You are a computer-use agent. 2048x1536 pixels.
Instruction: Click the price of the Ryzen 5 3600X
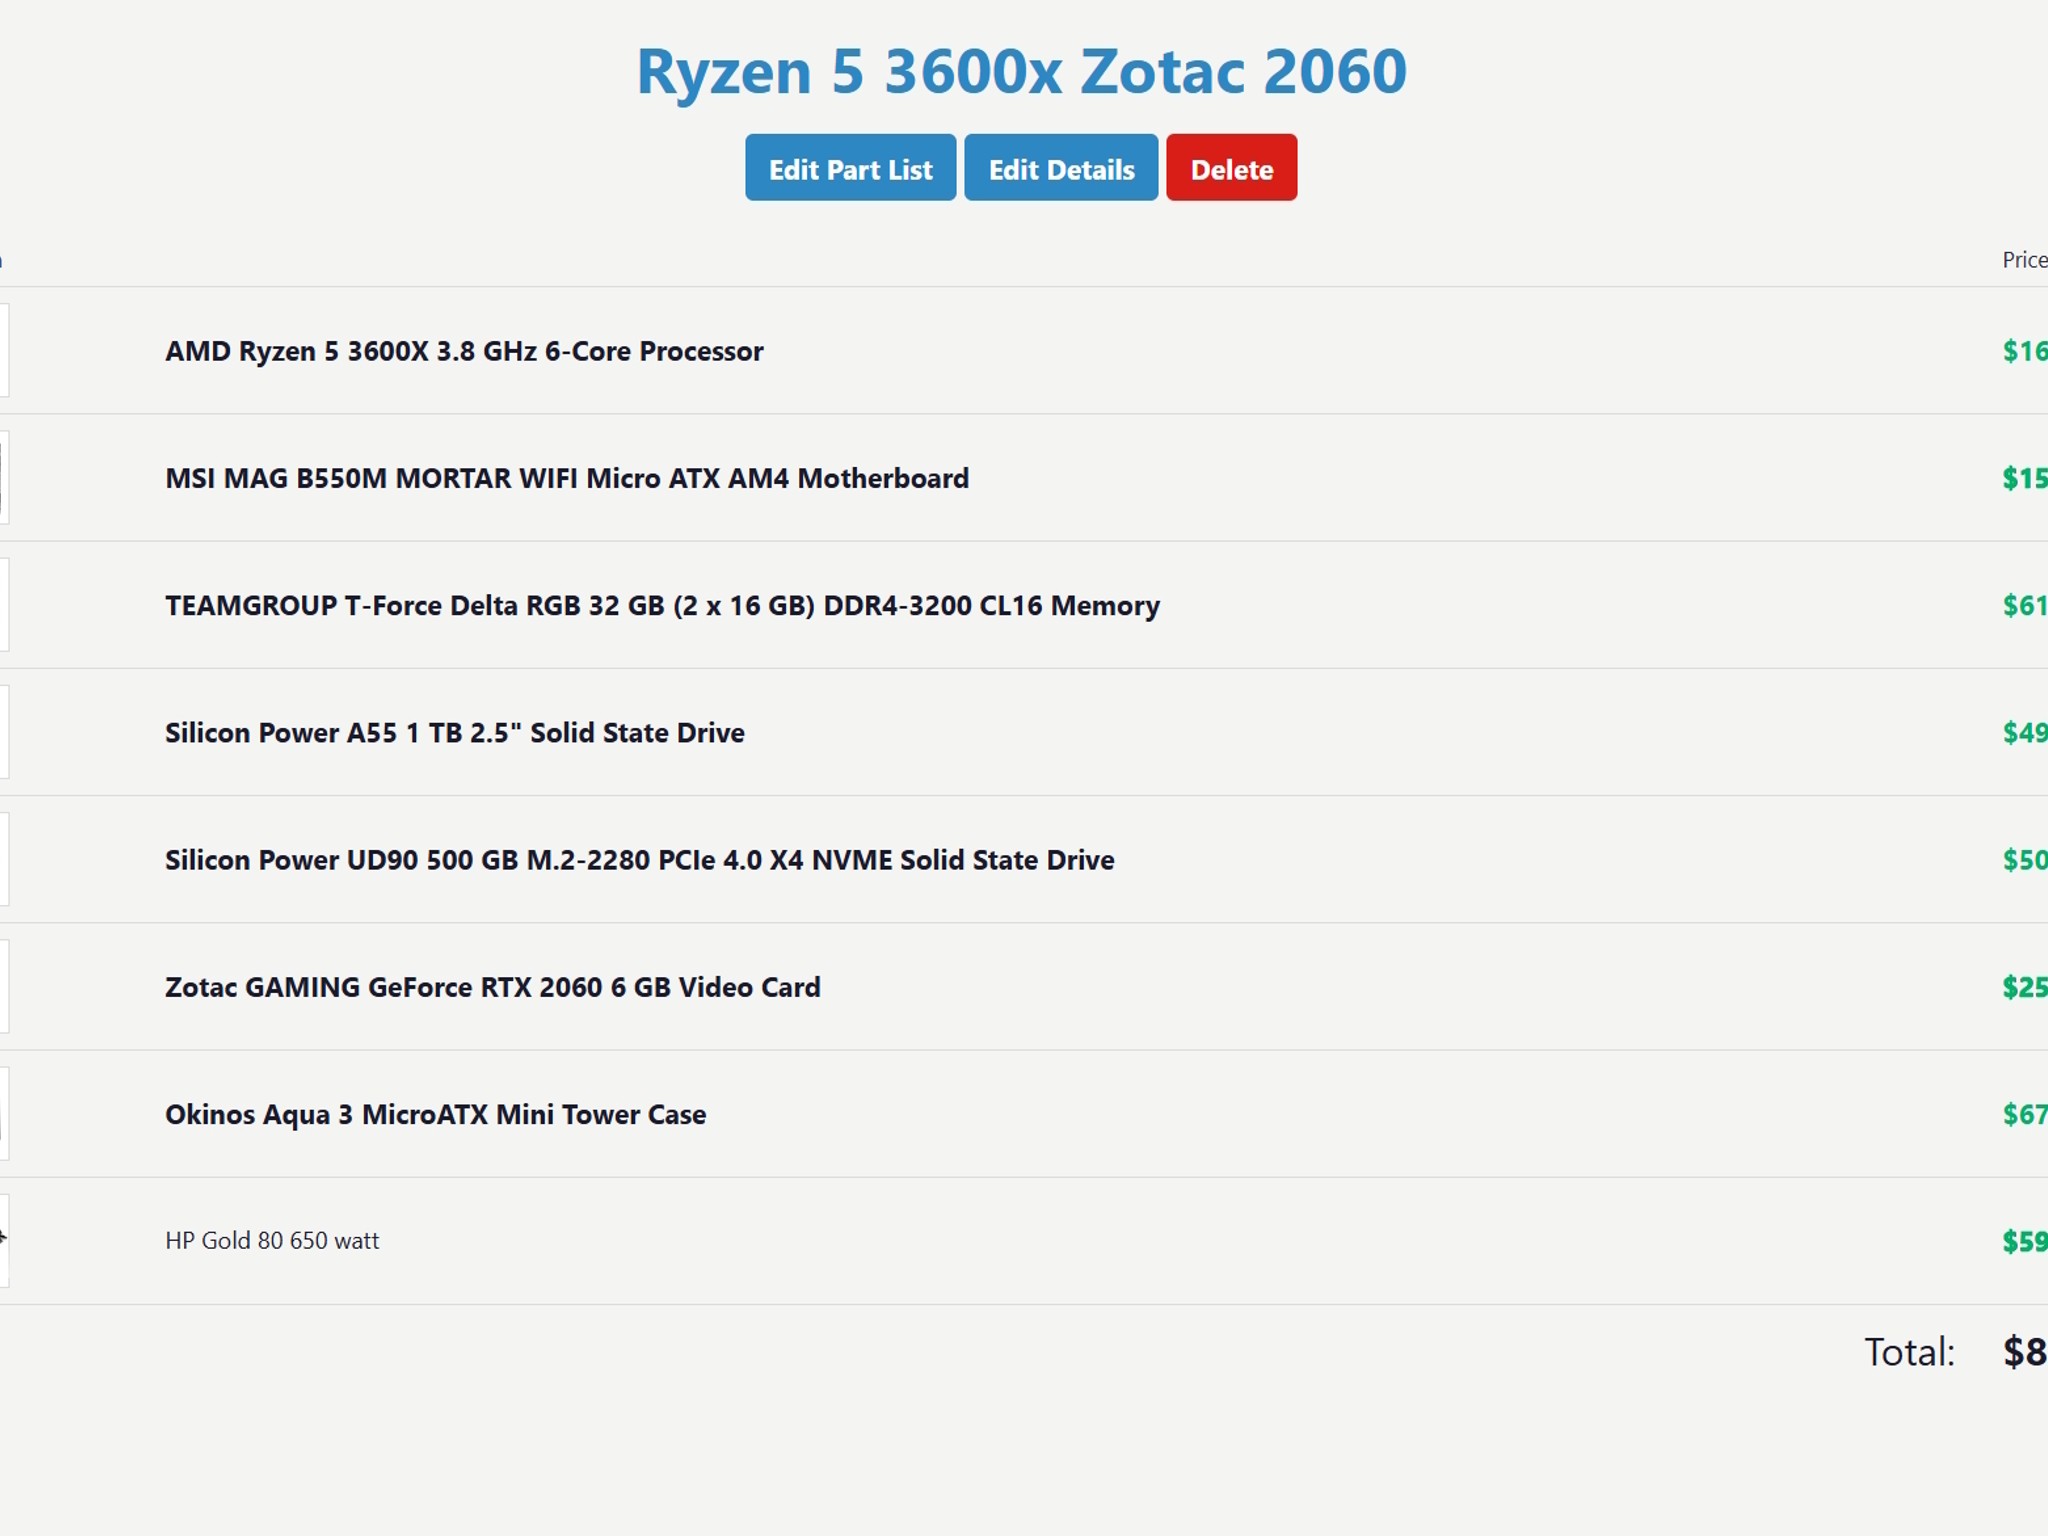coord(2025,351)
